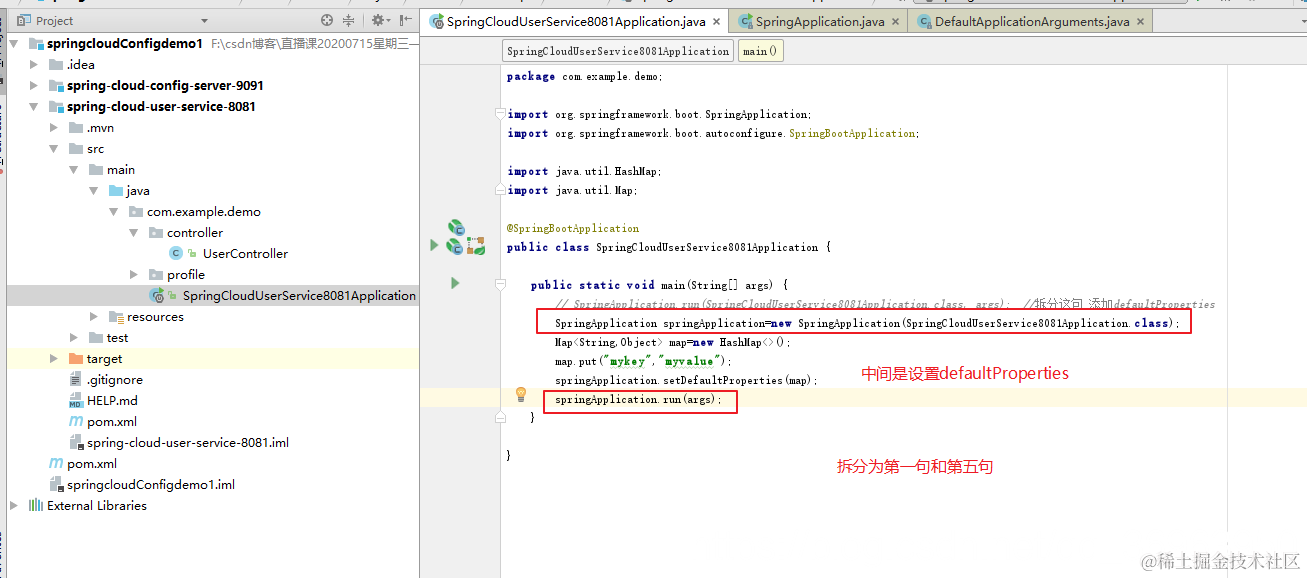This screenshot has width=1307, height=578.
Task: Collapse the src folder
Action: click(x=54, y=148)
